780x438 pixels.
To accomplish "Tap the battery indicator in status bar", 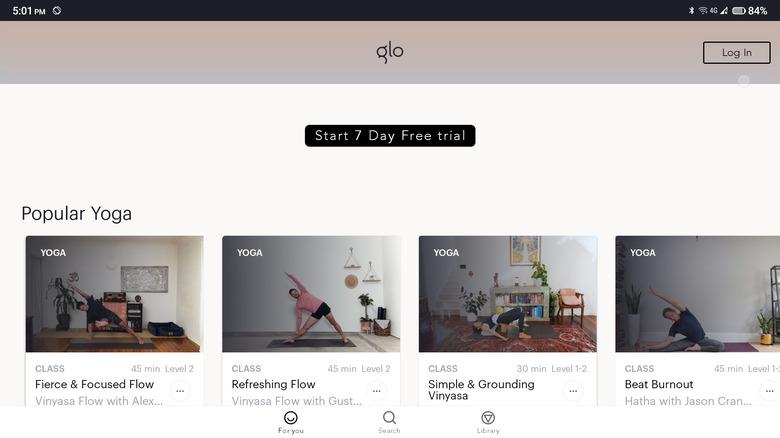I will click(x=739, y=10).
